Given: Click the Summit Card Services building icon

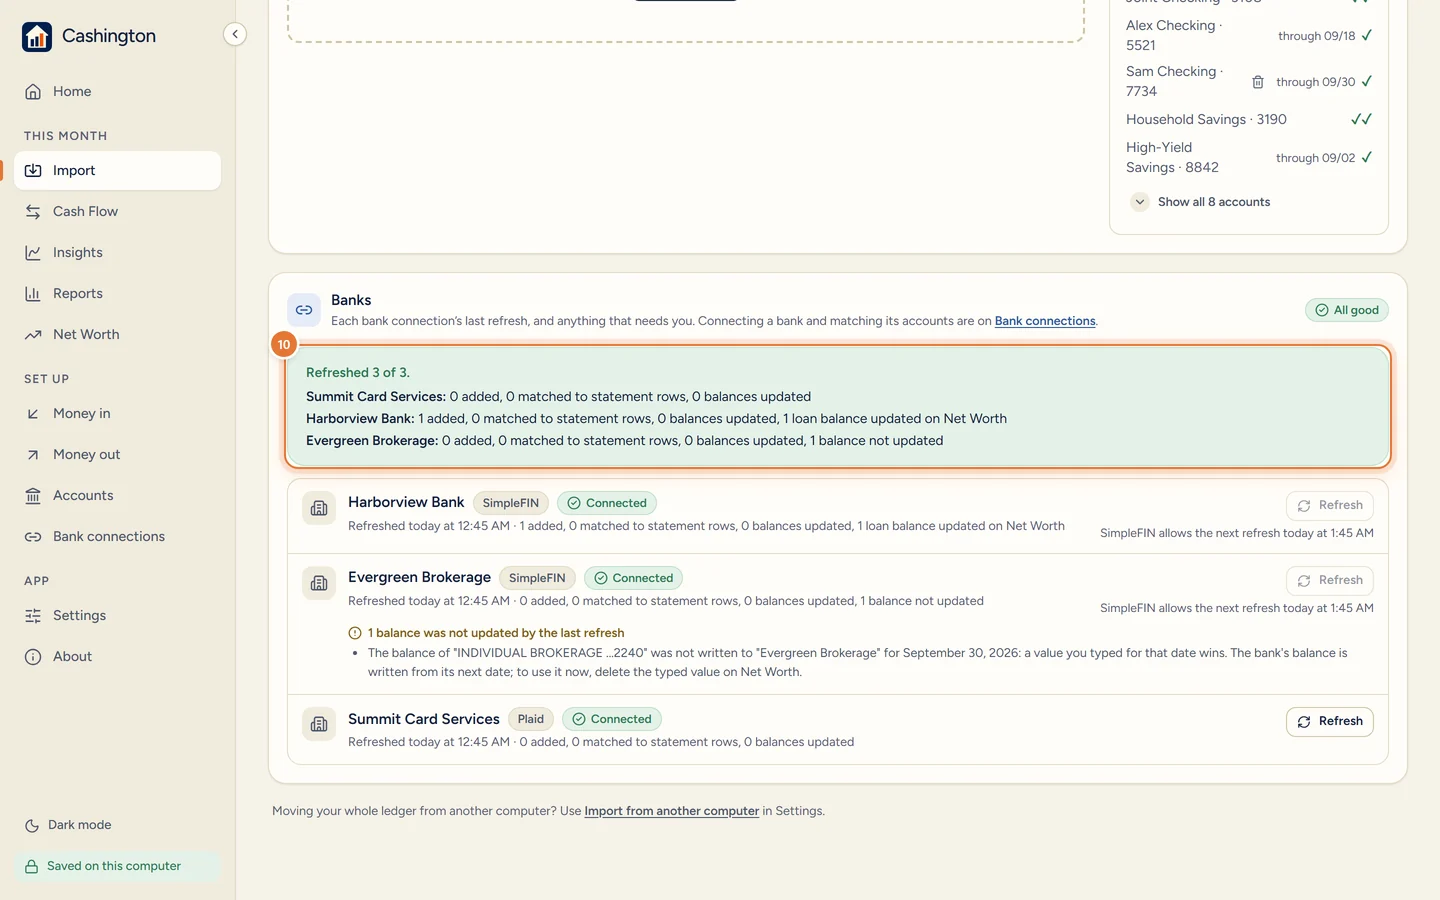Looking at the screenshot, I should [319, 724].
